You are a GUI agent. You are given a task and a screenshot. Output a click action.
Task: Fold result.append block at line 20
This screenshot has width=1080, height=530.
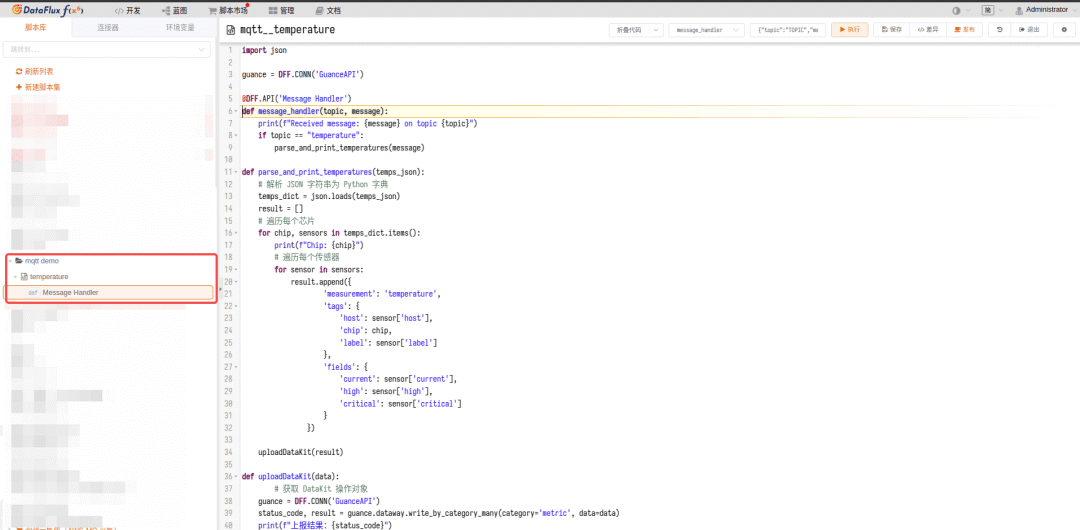[237, 282]
